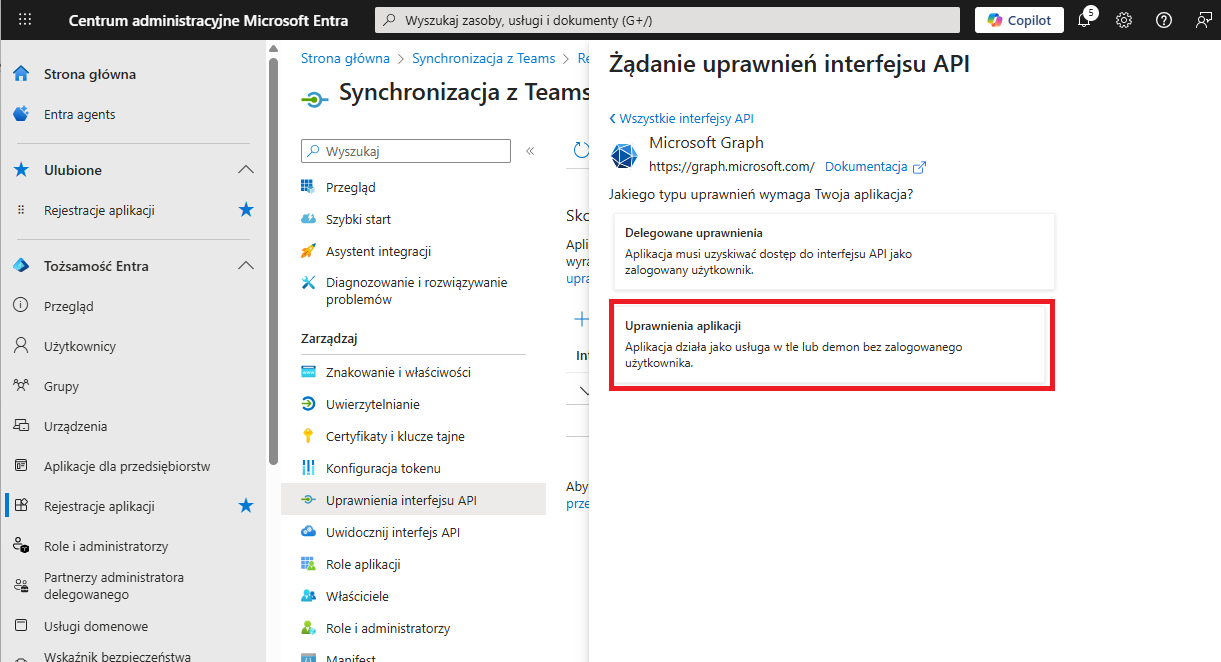Image resolution: width=1221 pixels, height=662 pixels.
Task: Click the Strona główna home icon
Action: point(21,74)
